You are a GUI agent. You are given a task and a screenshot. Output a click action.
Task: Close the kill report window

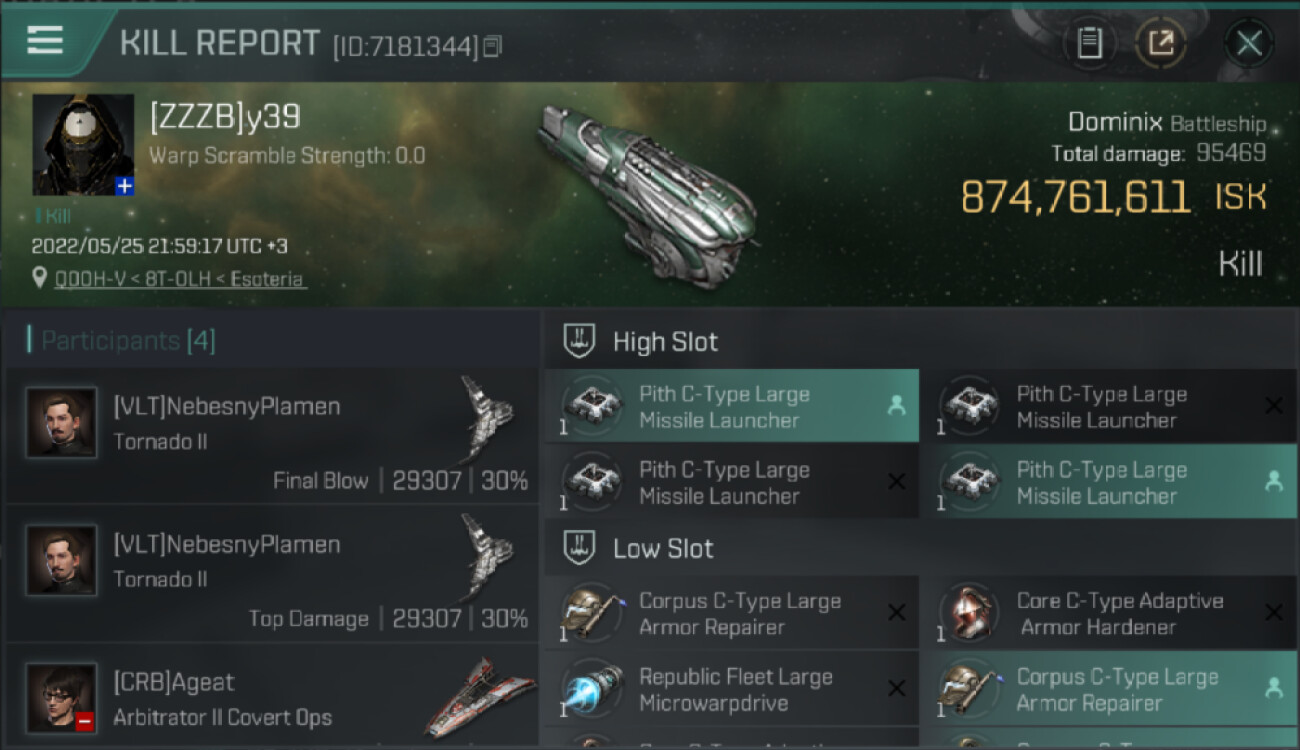1248,43
